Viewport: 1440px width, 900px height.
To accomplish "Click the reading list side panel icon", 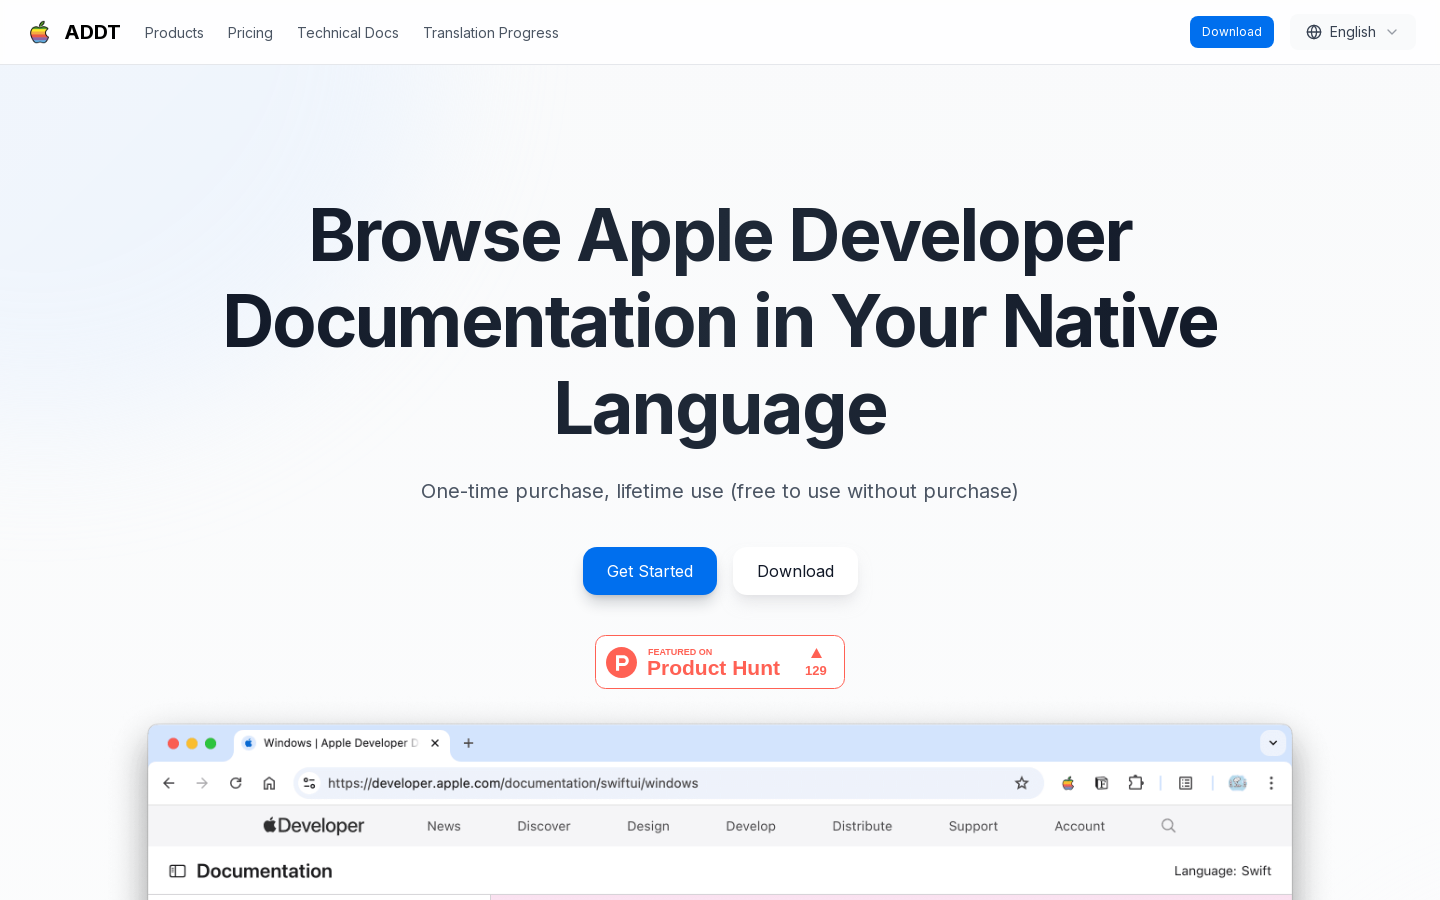I will point(1186,783).
